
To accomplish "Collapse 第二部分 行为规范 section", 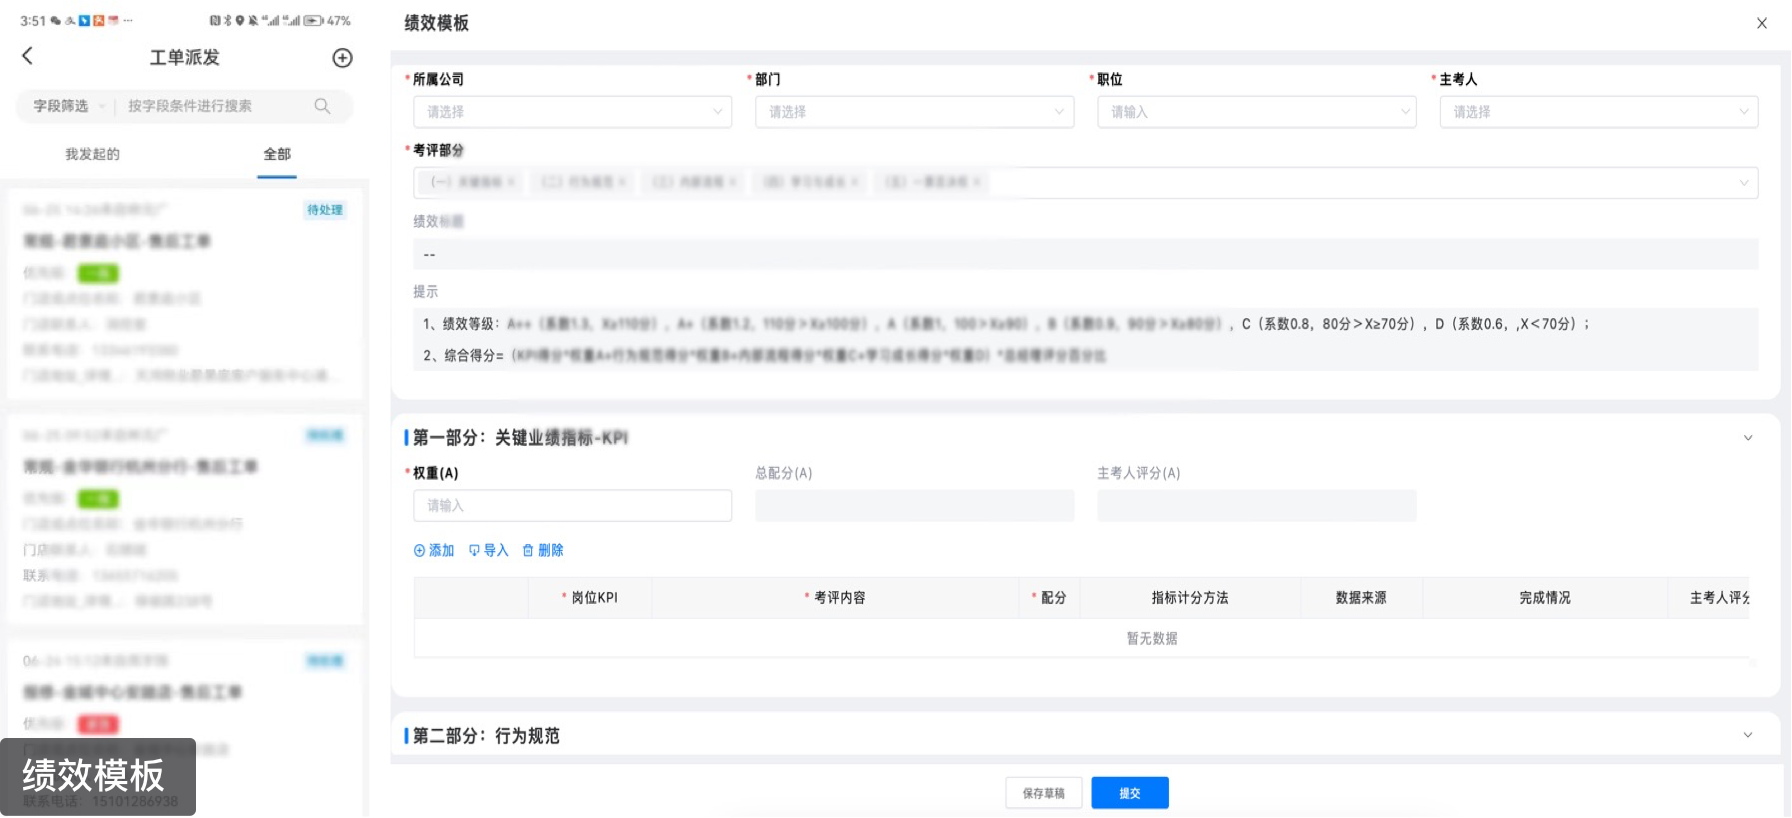I will pos(1748,735).
